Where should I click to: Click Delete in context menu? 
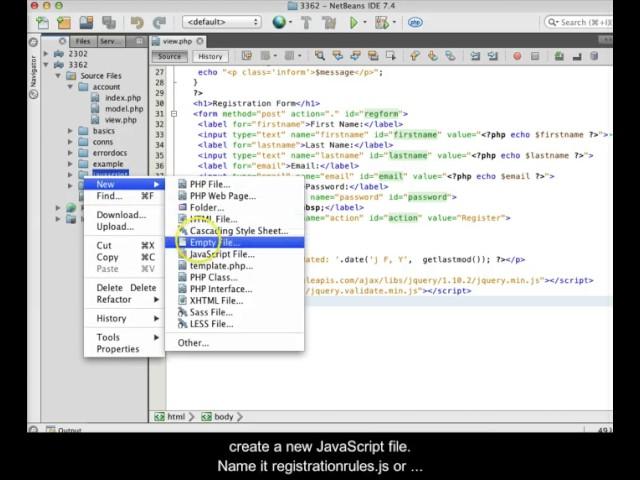coord(124,287)
